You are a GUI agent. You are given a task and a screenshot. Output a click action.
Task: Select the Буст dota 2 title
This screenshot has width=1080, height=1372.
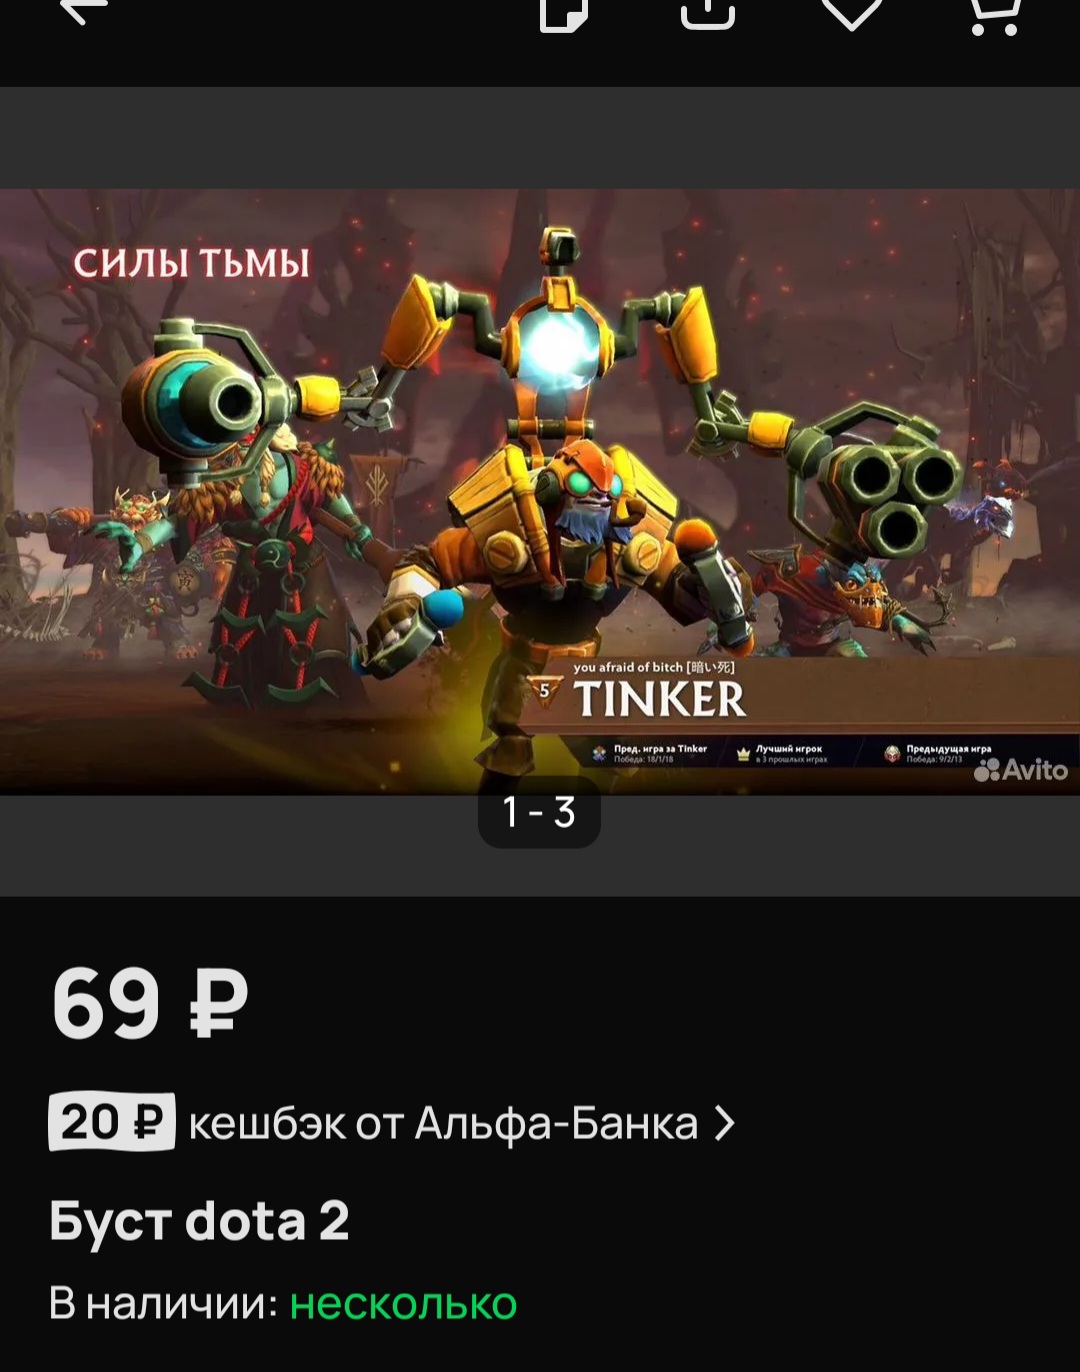[200, 1221]
